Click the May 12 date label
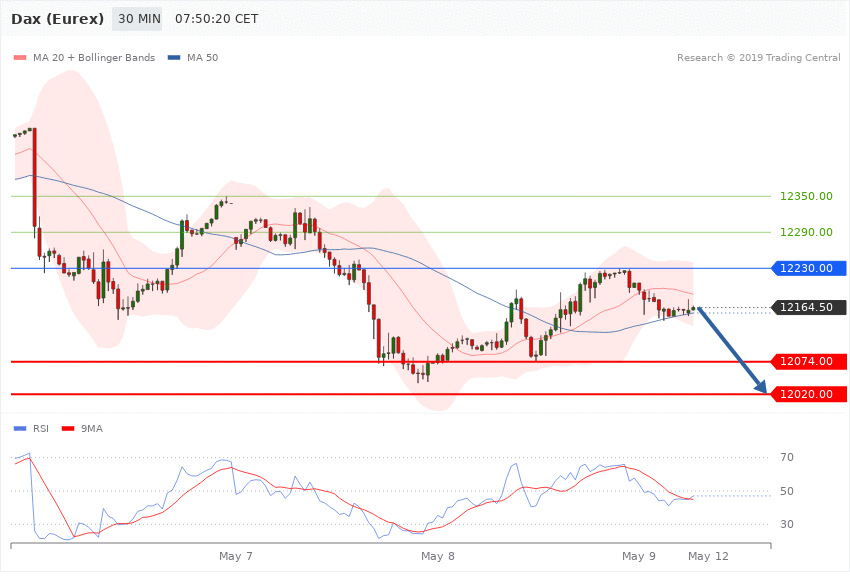Viewport: 850px width, 576px height. 708,556
